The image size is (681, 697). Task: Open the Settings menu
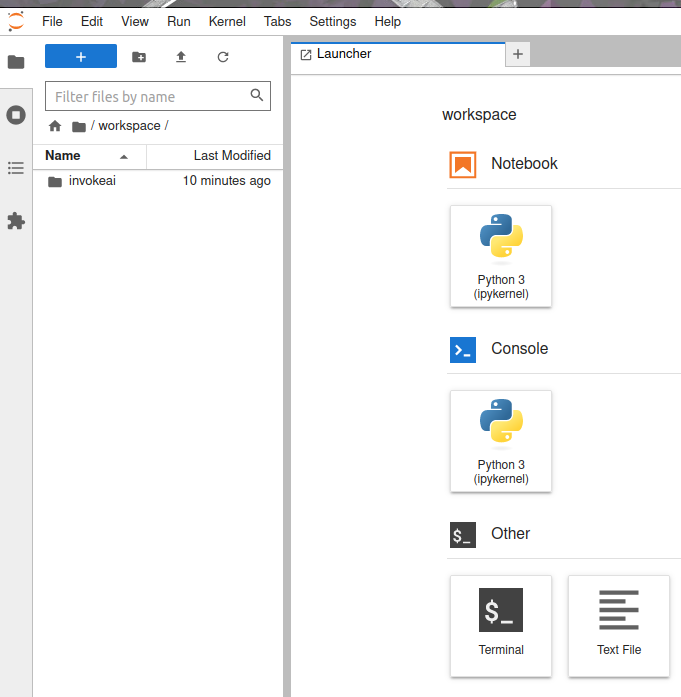(x=332, y=21)
